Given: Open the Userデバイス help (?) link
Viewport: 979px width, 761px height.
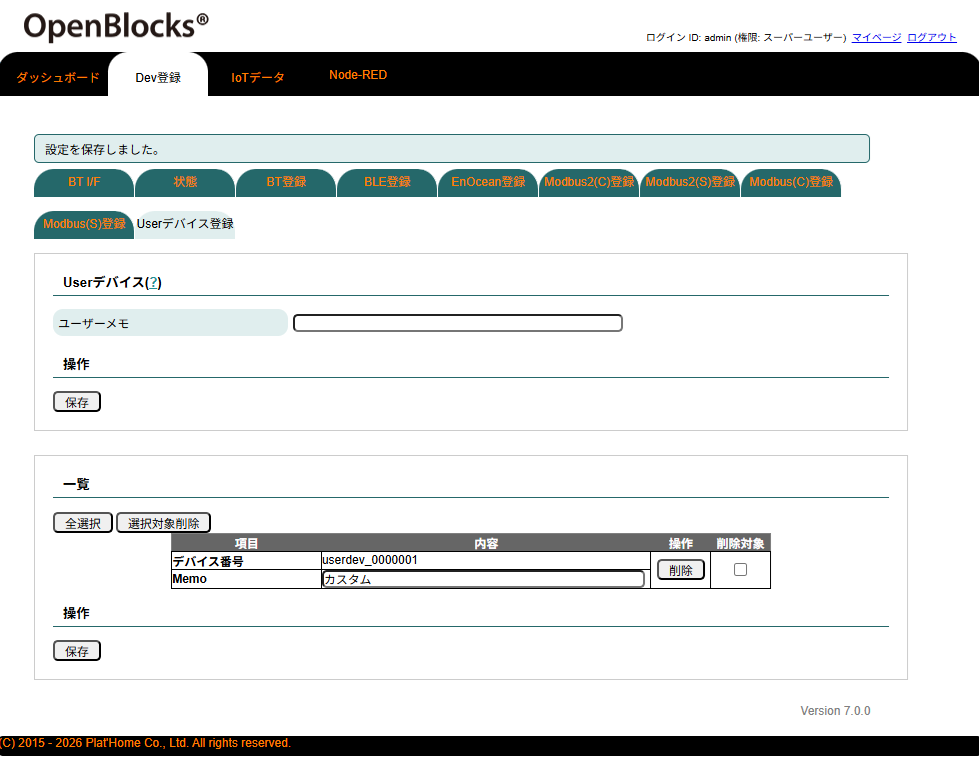Looking at the screenshot, I should click(153, 283).
